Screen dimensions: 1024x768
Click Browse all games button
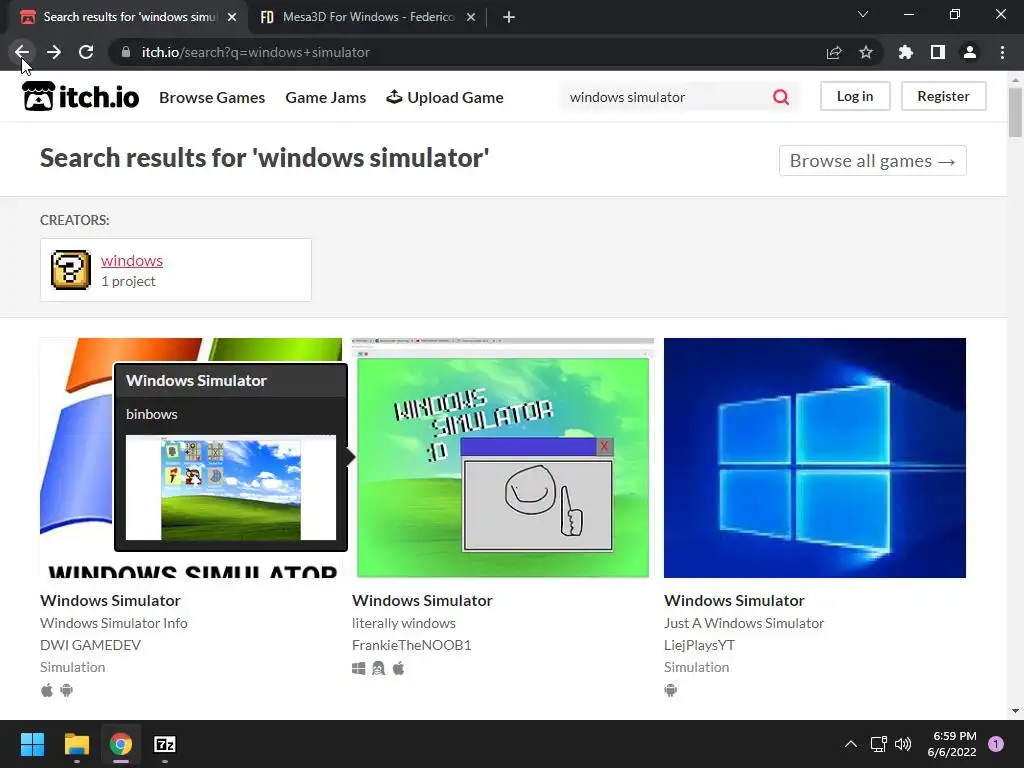click(872, 161)
